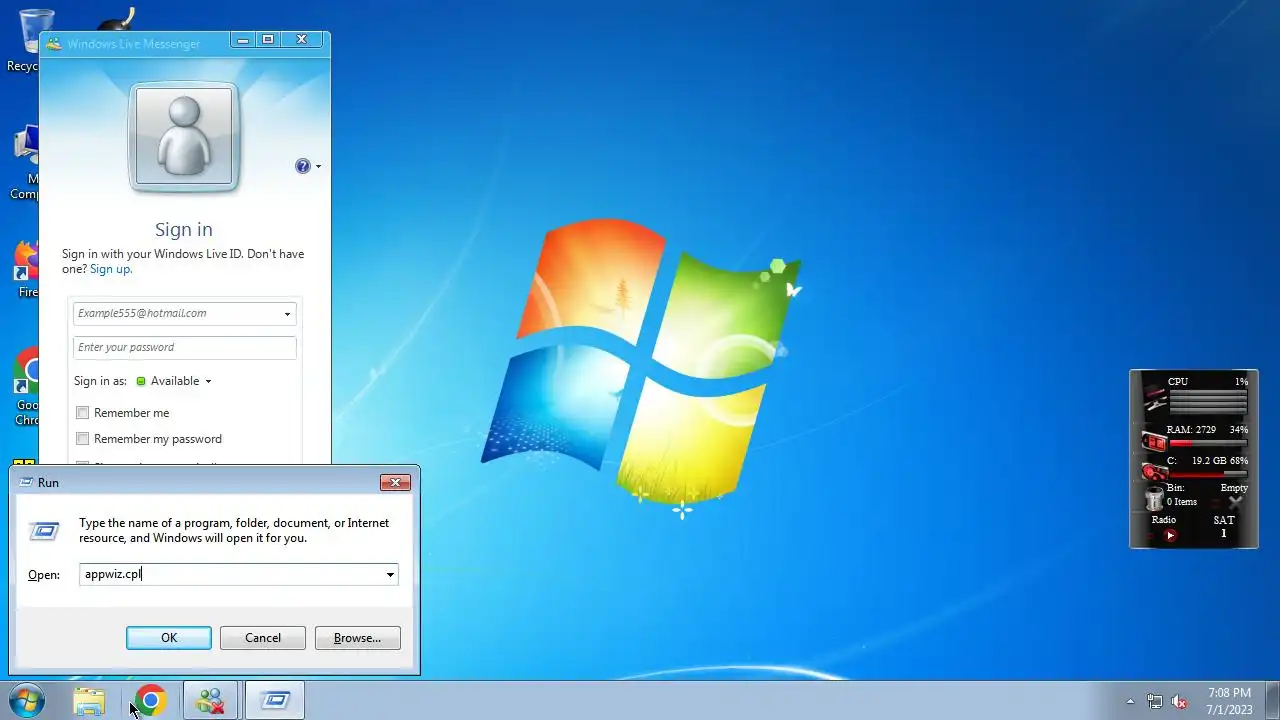Close the Windows Live Messenger window
This screenshot has width=1280, height=720.
pyautogui.click(x=302, y=40)
